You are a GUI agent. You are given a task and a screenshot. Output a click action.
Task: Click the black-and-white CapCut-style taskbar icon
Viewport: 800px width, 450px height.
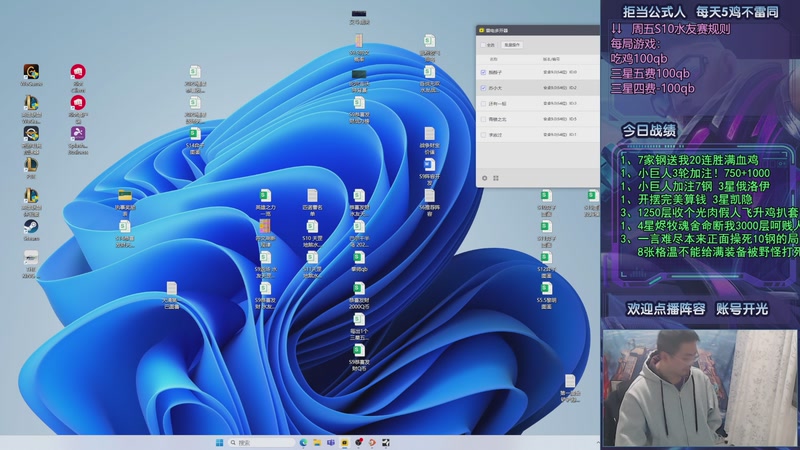[x=386, y=442]
